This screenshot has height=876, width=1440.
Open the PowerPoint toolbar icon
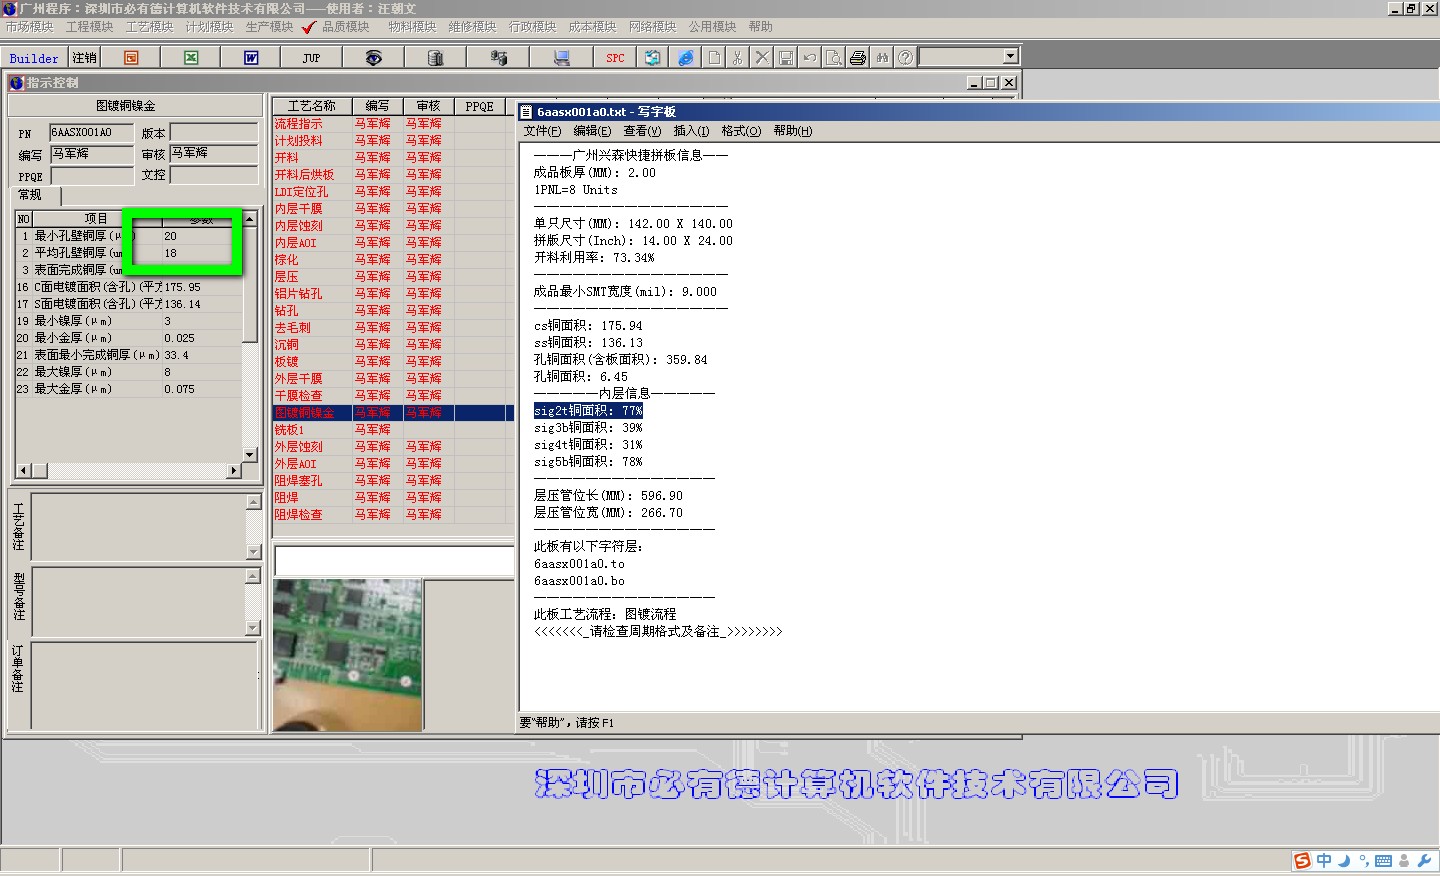[131, 58]
